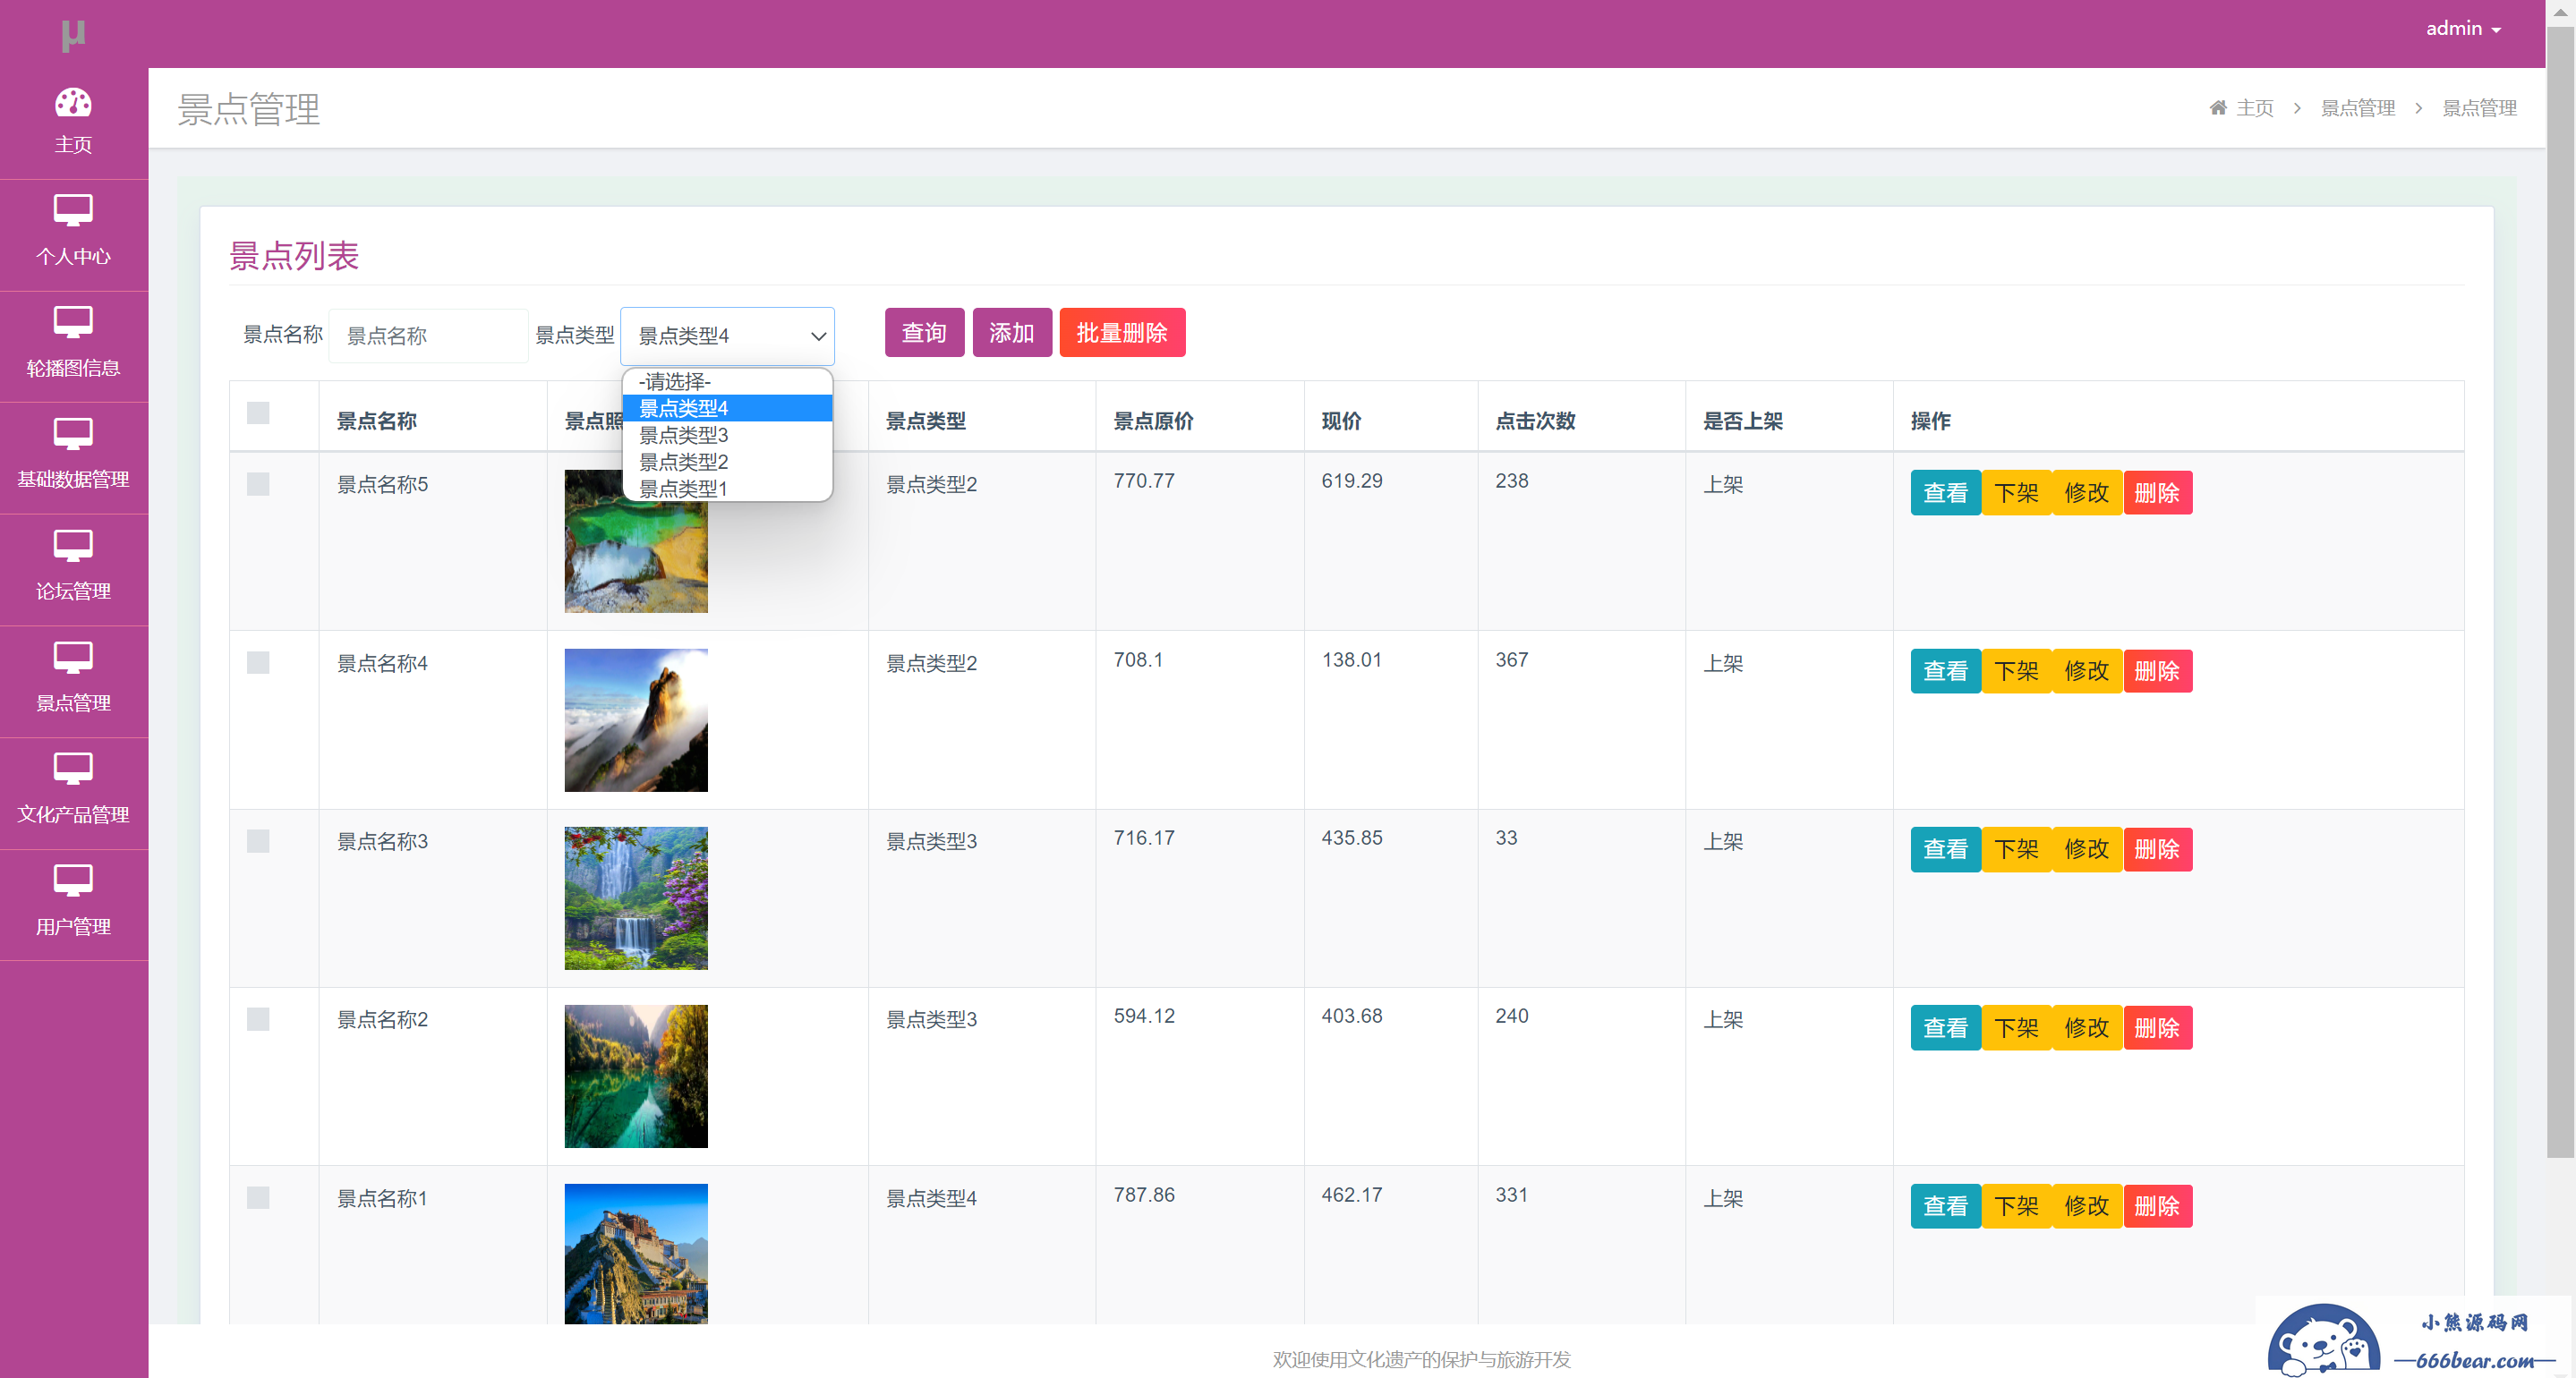
Task: Click 删除 for 景点名称1
Action: [x=2157, y=1206]
